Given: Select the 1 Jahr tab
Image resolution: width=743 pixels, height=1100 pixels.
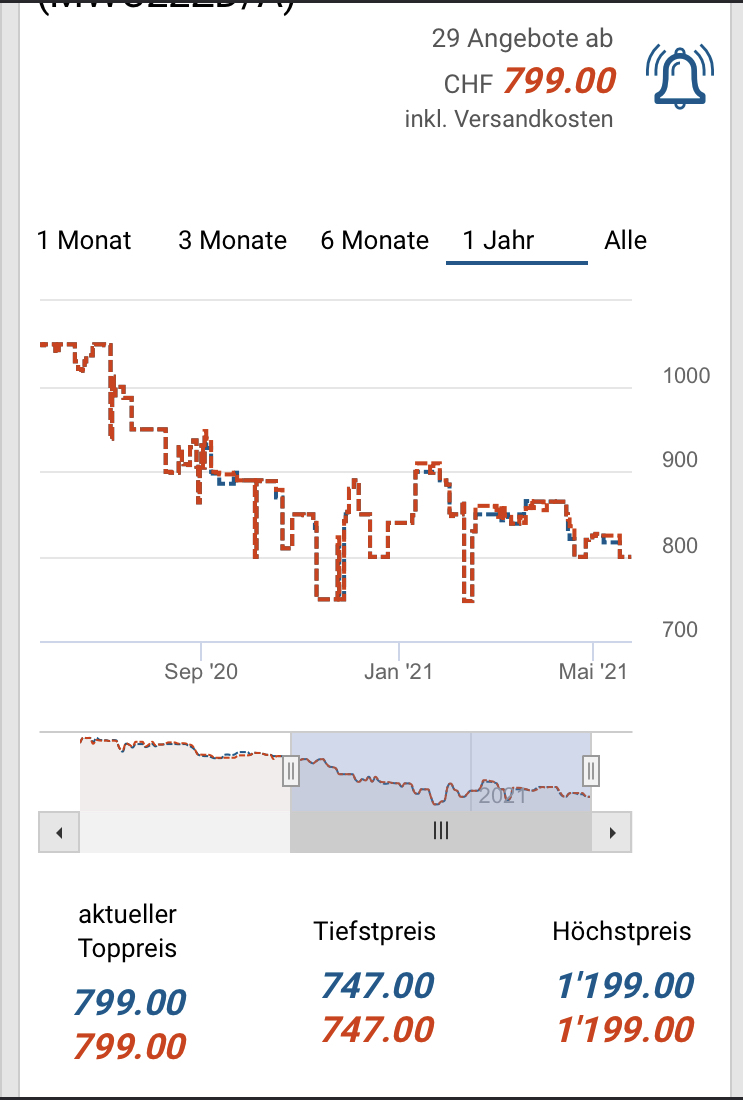Looking at the screenshot, I should 498,241.
